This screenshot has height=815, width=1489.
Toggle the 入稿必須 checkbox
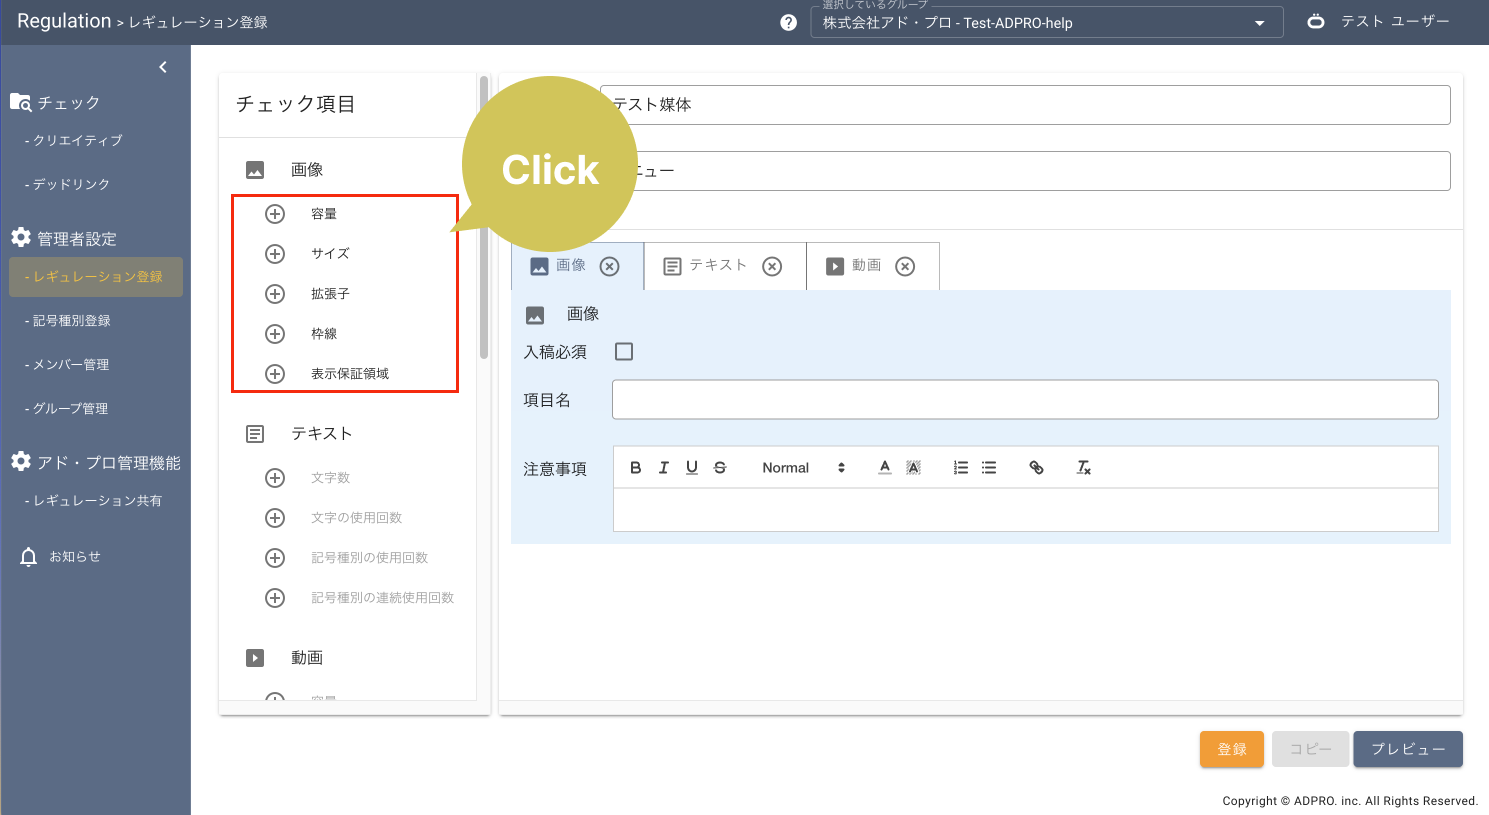pyautogui.click(x=624, y=352)
